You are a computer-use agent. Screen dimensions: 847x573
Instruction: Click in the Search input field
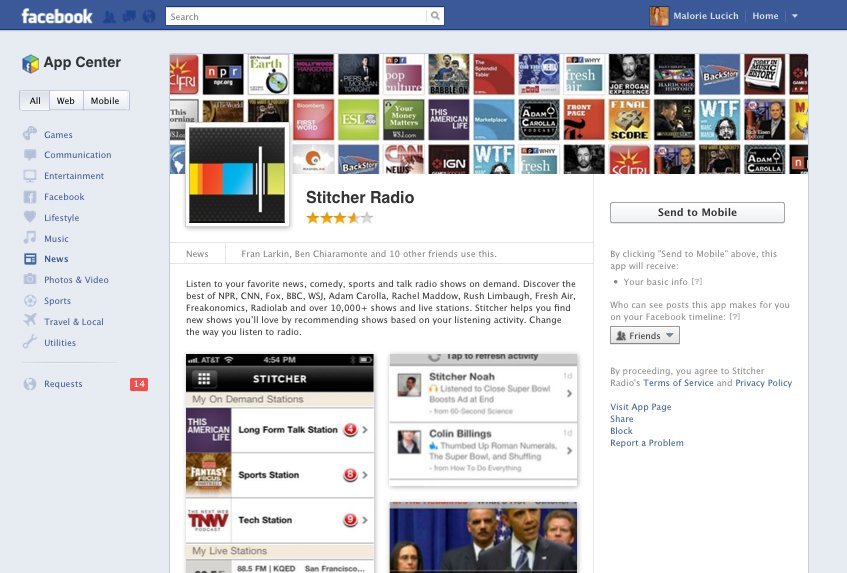tap(296, 16)
